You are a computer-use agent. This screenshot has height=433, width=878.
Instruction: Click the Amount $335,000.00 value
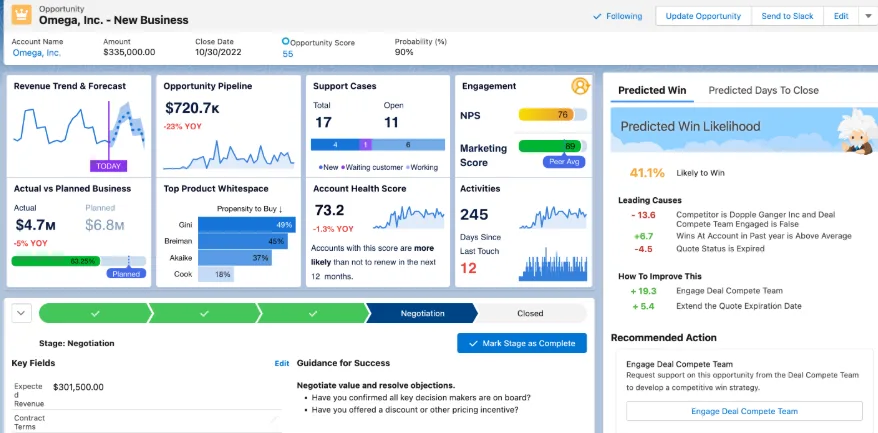tap(129, 52)
